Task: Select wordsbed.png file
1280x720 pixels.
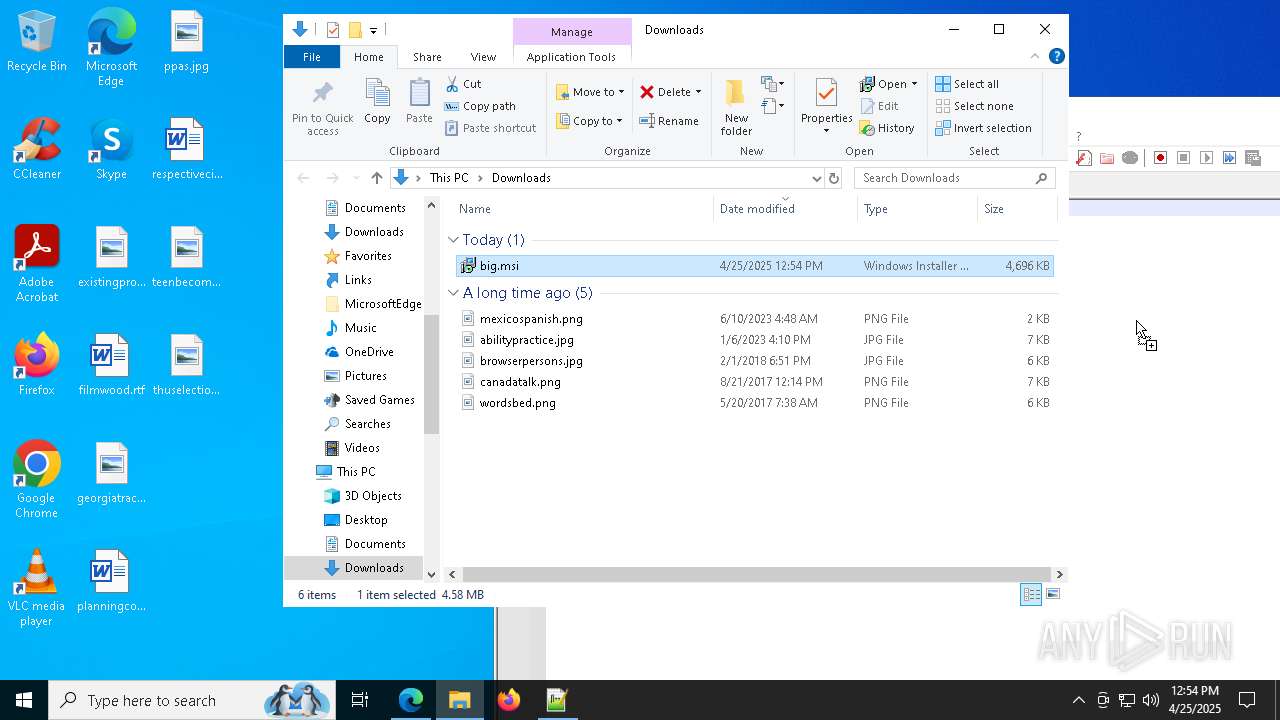Action: pos(754,403)
